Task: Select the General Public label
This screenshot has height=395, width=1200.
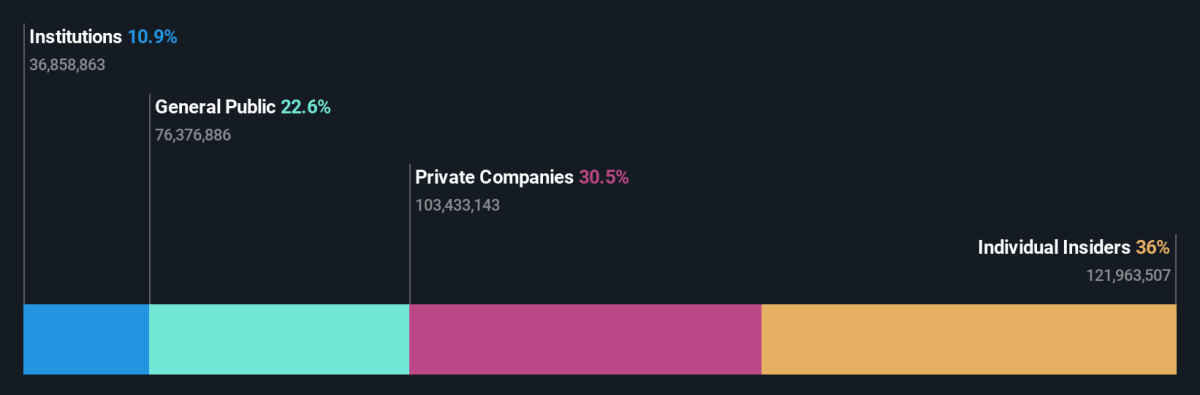Action: pos(215,107)
